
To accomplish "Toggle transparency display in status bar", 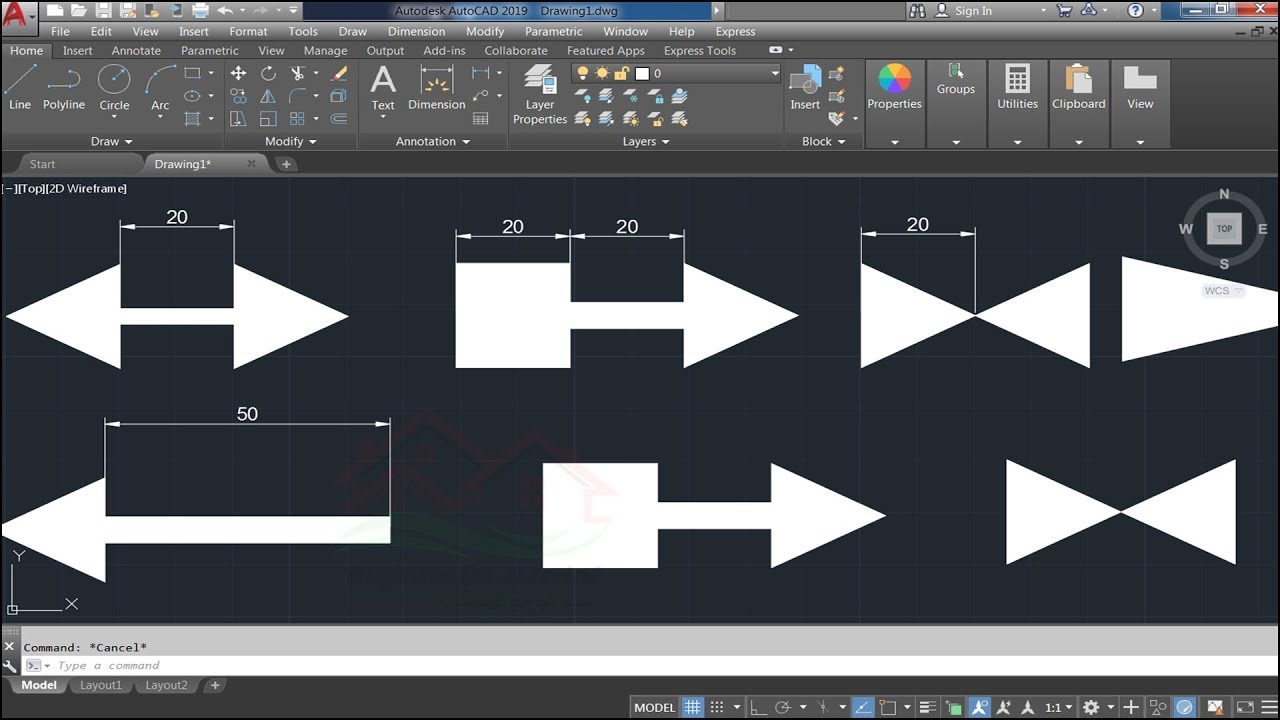I will coord(954,707).
